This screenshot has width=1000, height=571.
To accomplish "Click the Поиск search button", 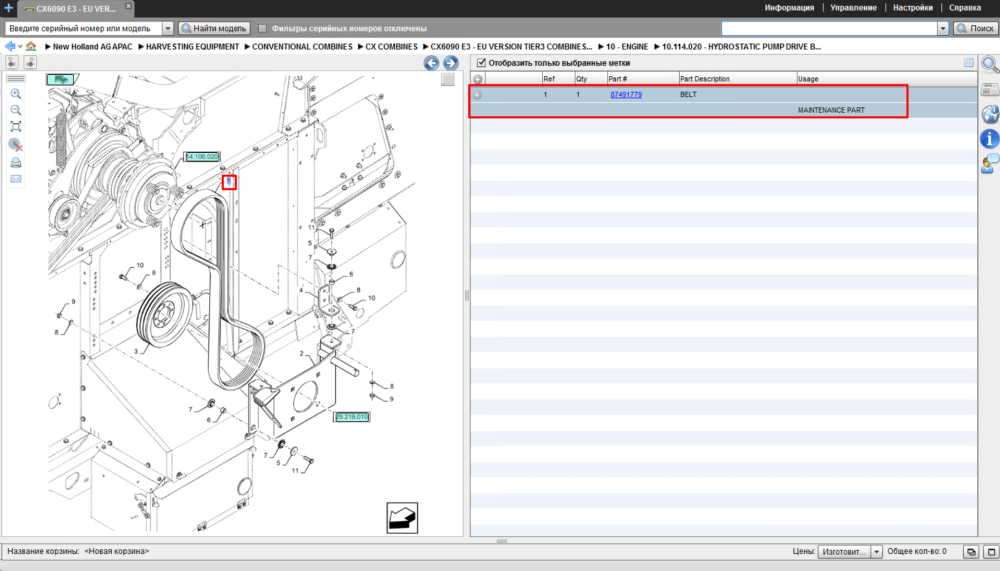I will coord(975,28).
